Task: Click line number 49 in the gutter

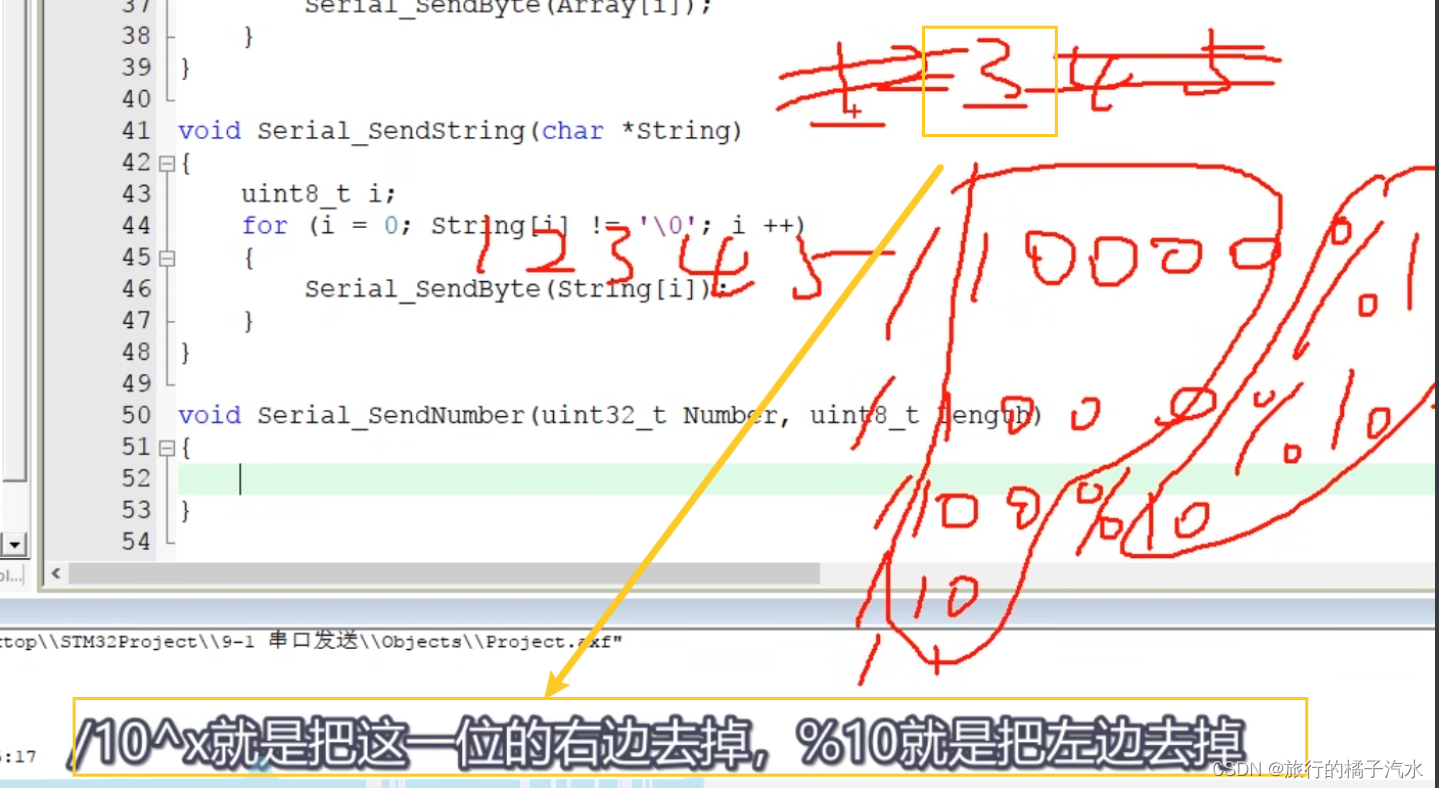Action: tap(136, 384)
